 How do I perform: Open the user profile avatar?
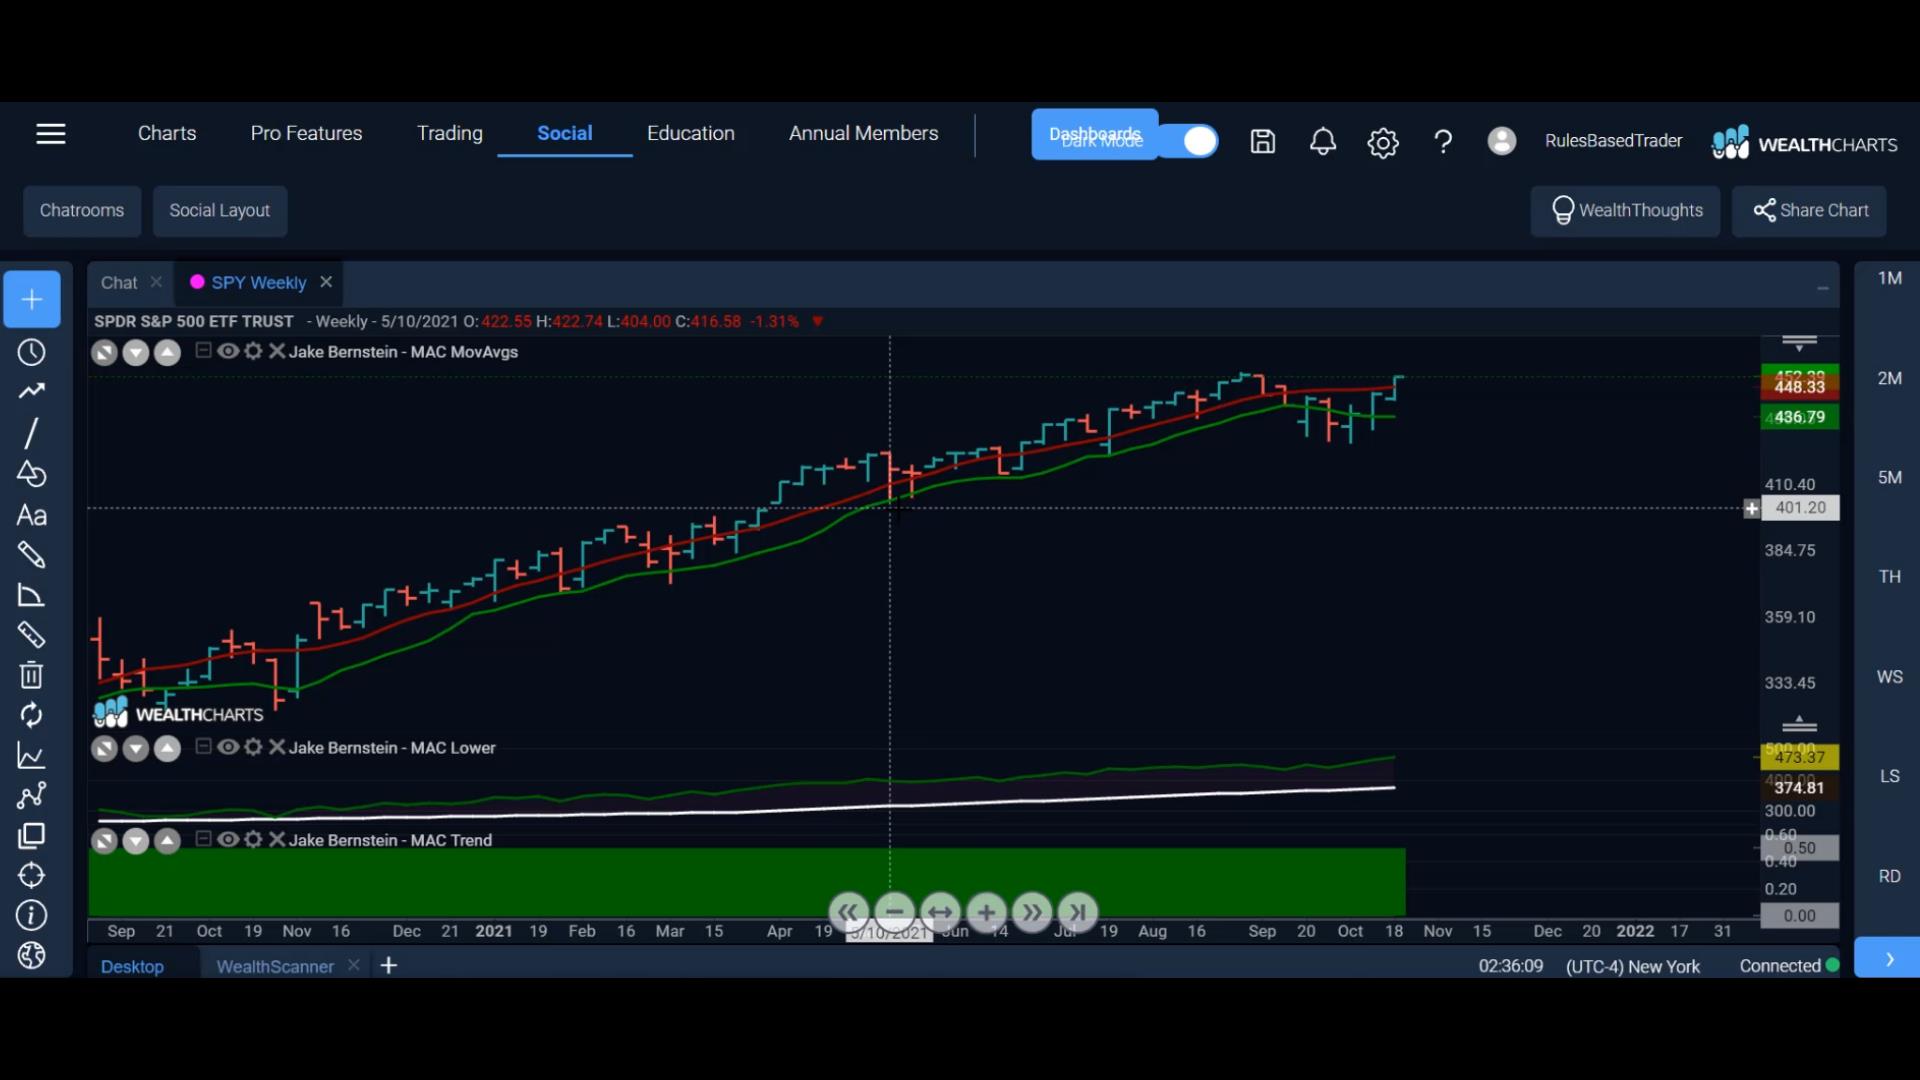[x=1501, y=141]
